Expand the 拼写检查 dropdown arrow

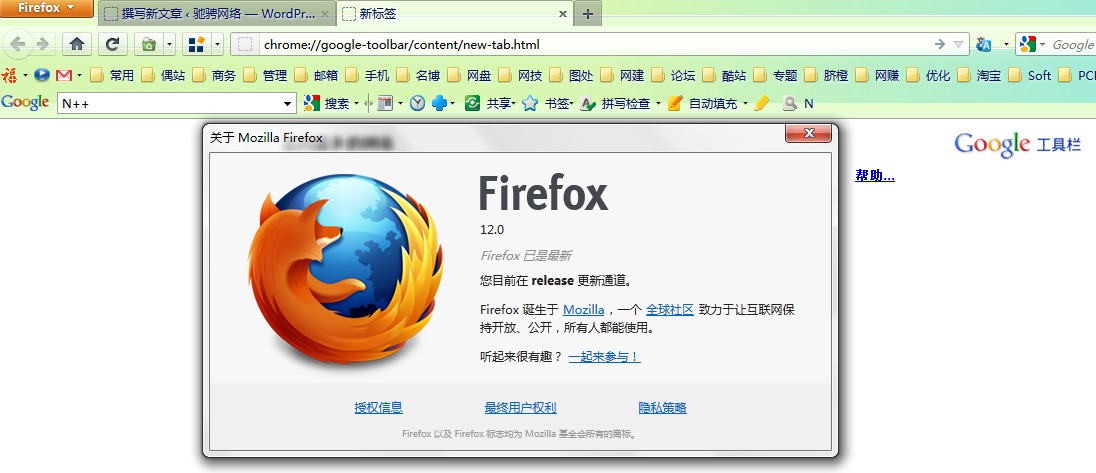pyautogui.click(x=658, y=103)
